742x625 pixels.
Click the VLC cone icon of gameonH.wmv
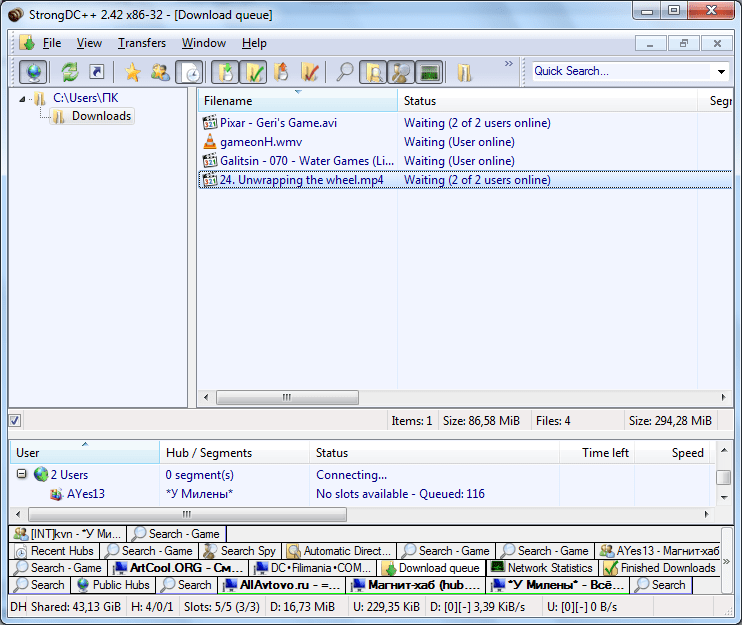point(210,141)
